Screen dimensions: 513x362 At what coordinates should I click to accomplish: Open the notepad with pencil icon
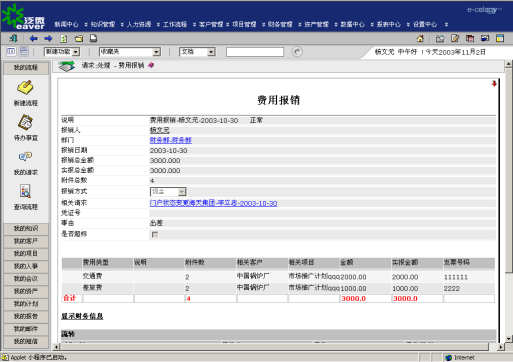click(455, 38)
